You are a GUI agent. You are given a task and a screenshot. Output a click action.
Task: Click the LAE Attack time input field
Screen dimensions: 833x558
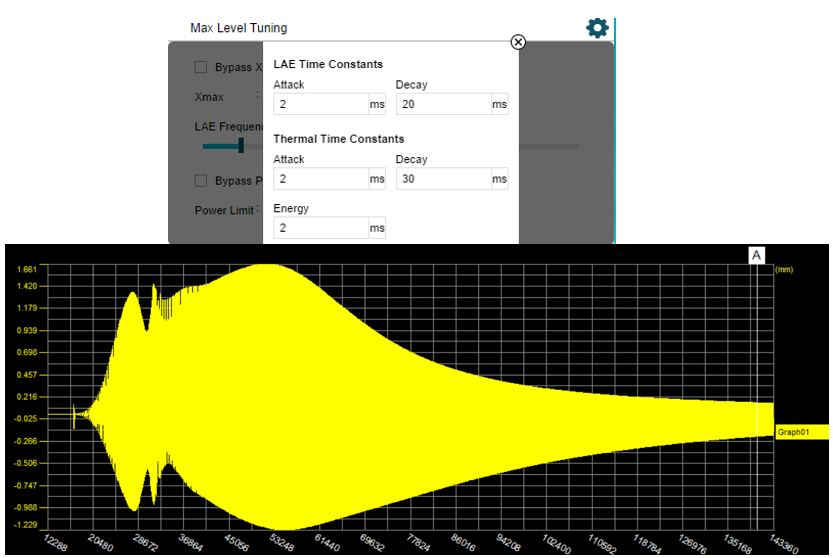click(x=320, y=105)
